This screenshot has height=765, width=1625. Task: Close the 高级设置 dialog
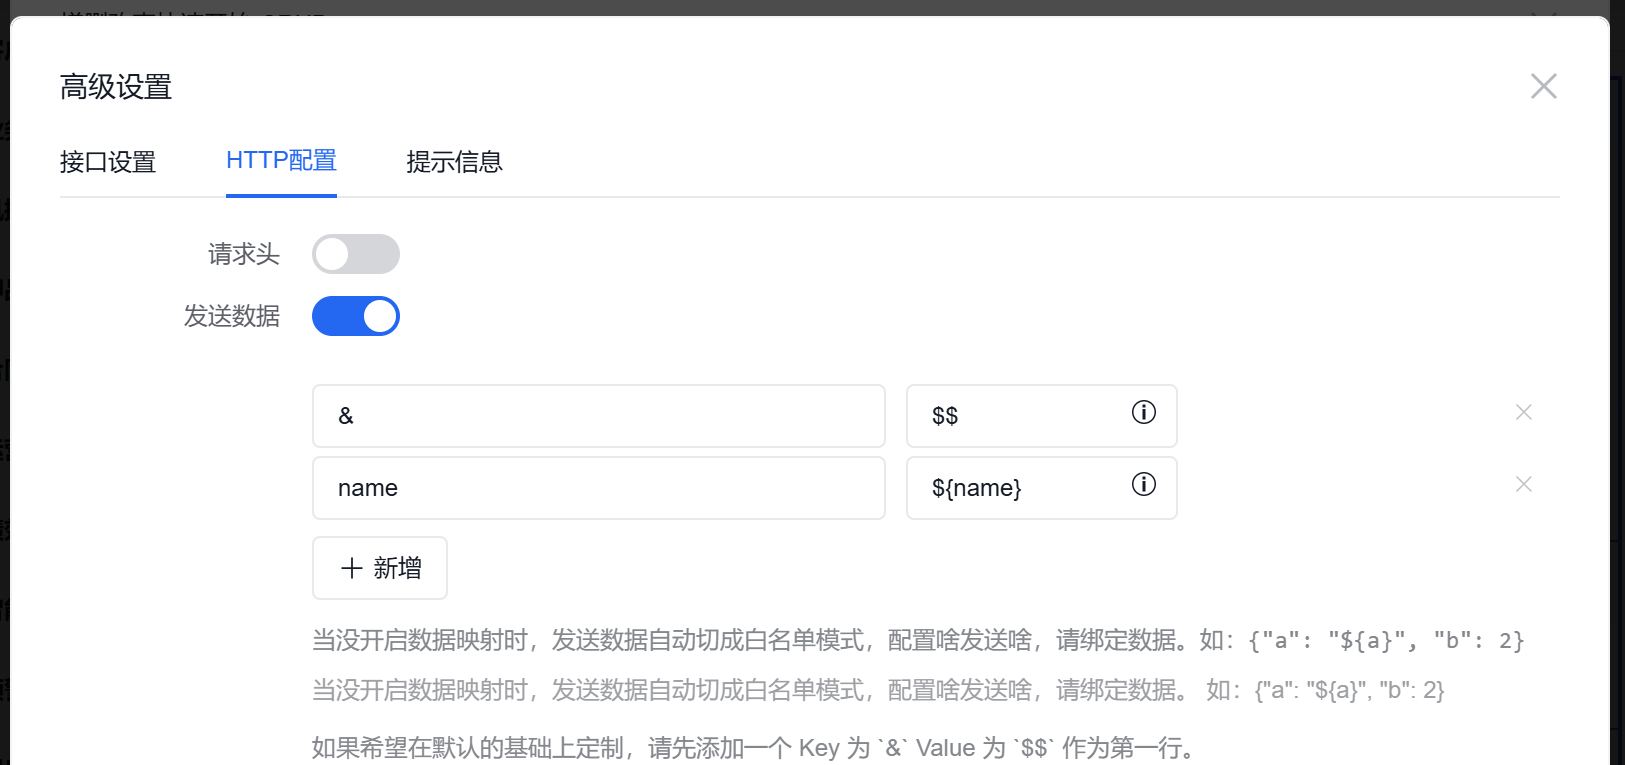click(x=1543, y=86)
